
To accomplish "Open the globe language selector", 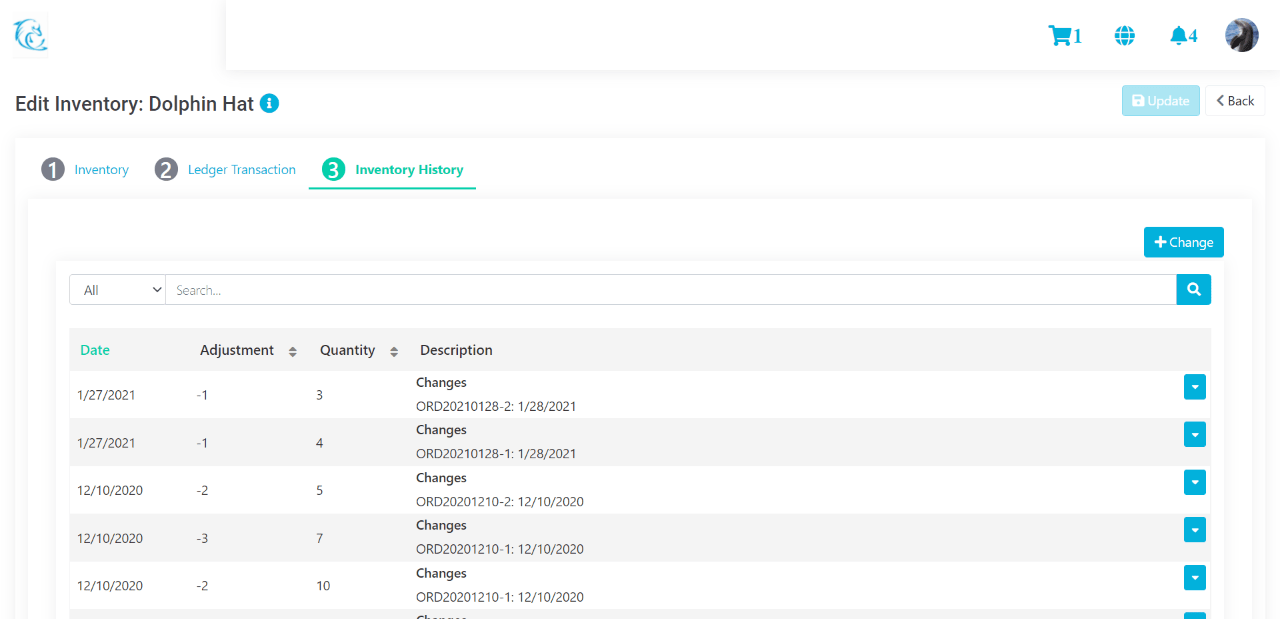I will point(1125,36).
